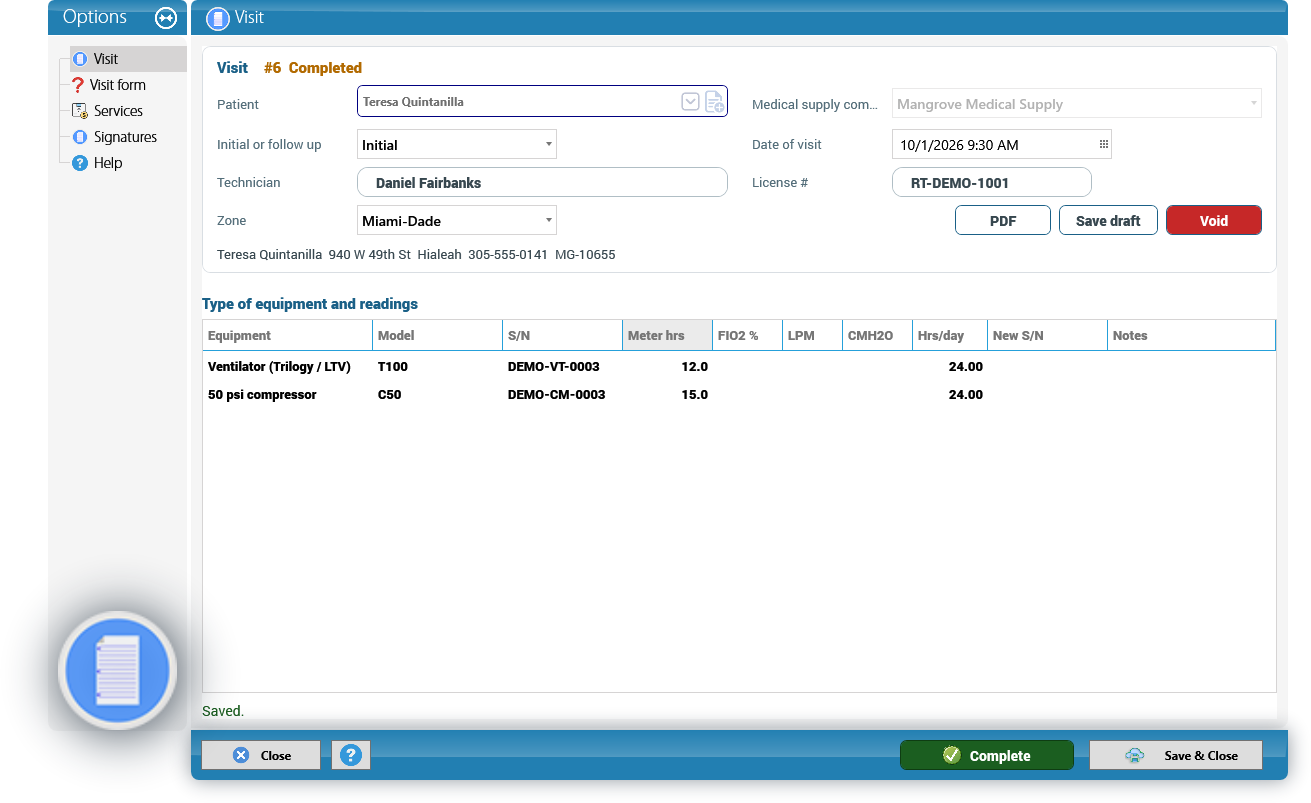The image size is (1311, 803).
Task: Click the License # field
Action: pos(991,183)
